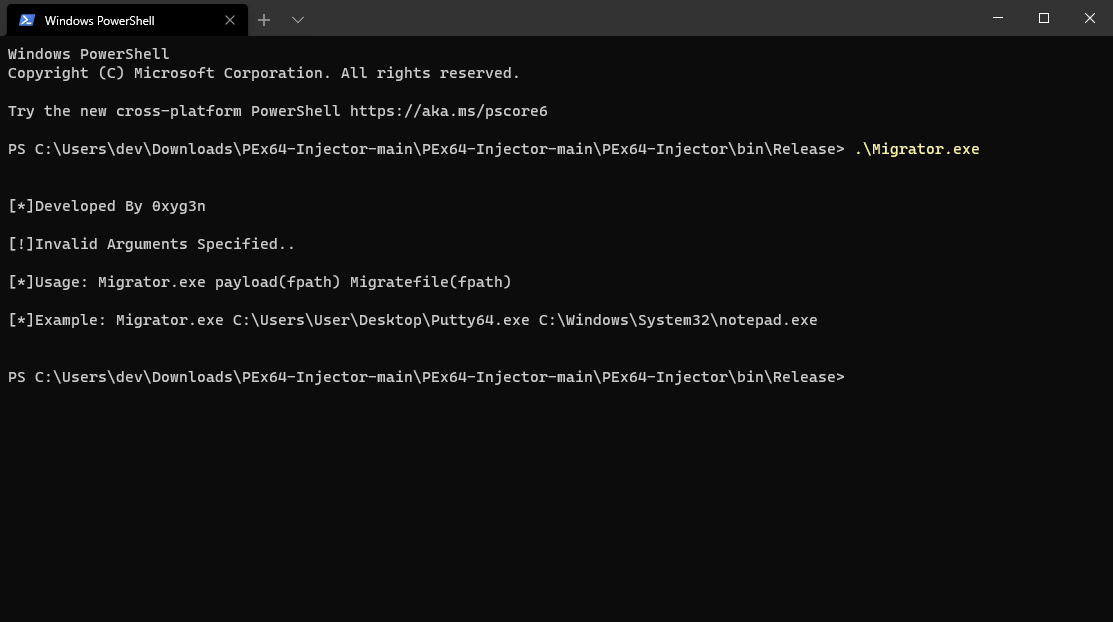Click the notepad.exe path in example
The height and width of the screenshot is (622, 1113).
click(x=677, y=320)
